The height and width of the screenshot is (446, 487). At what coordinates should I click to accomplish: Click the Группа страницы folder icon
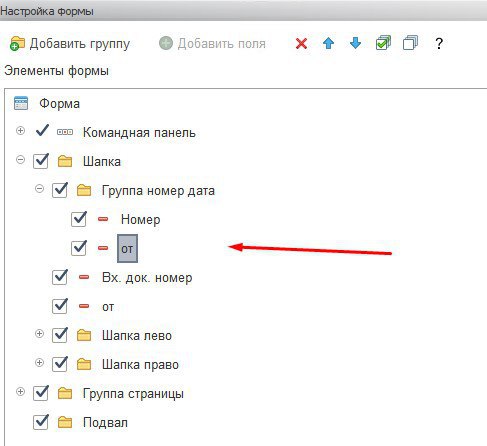click(x=65, y=393)
